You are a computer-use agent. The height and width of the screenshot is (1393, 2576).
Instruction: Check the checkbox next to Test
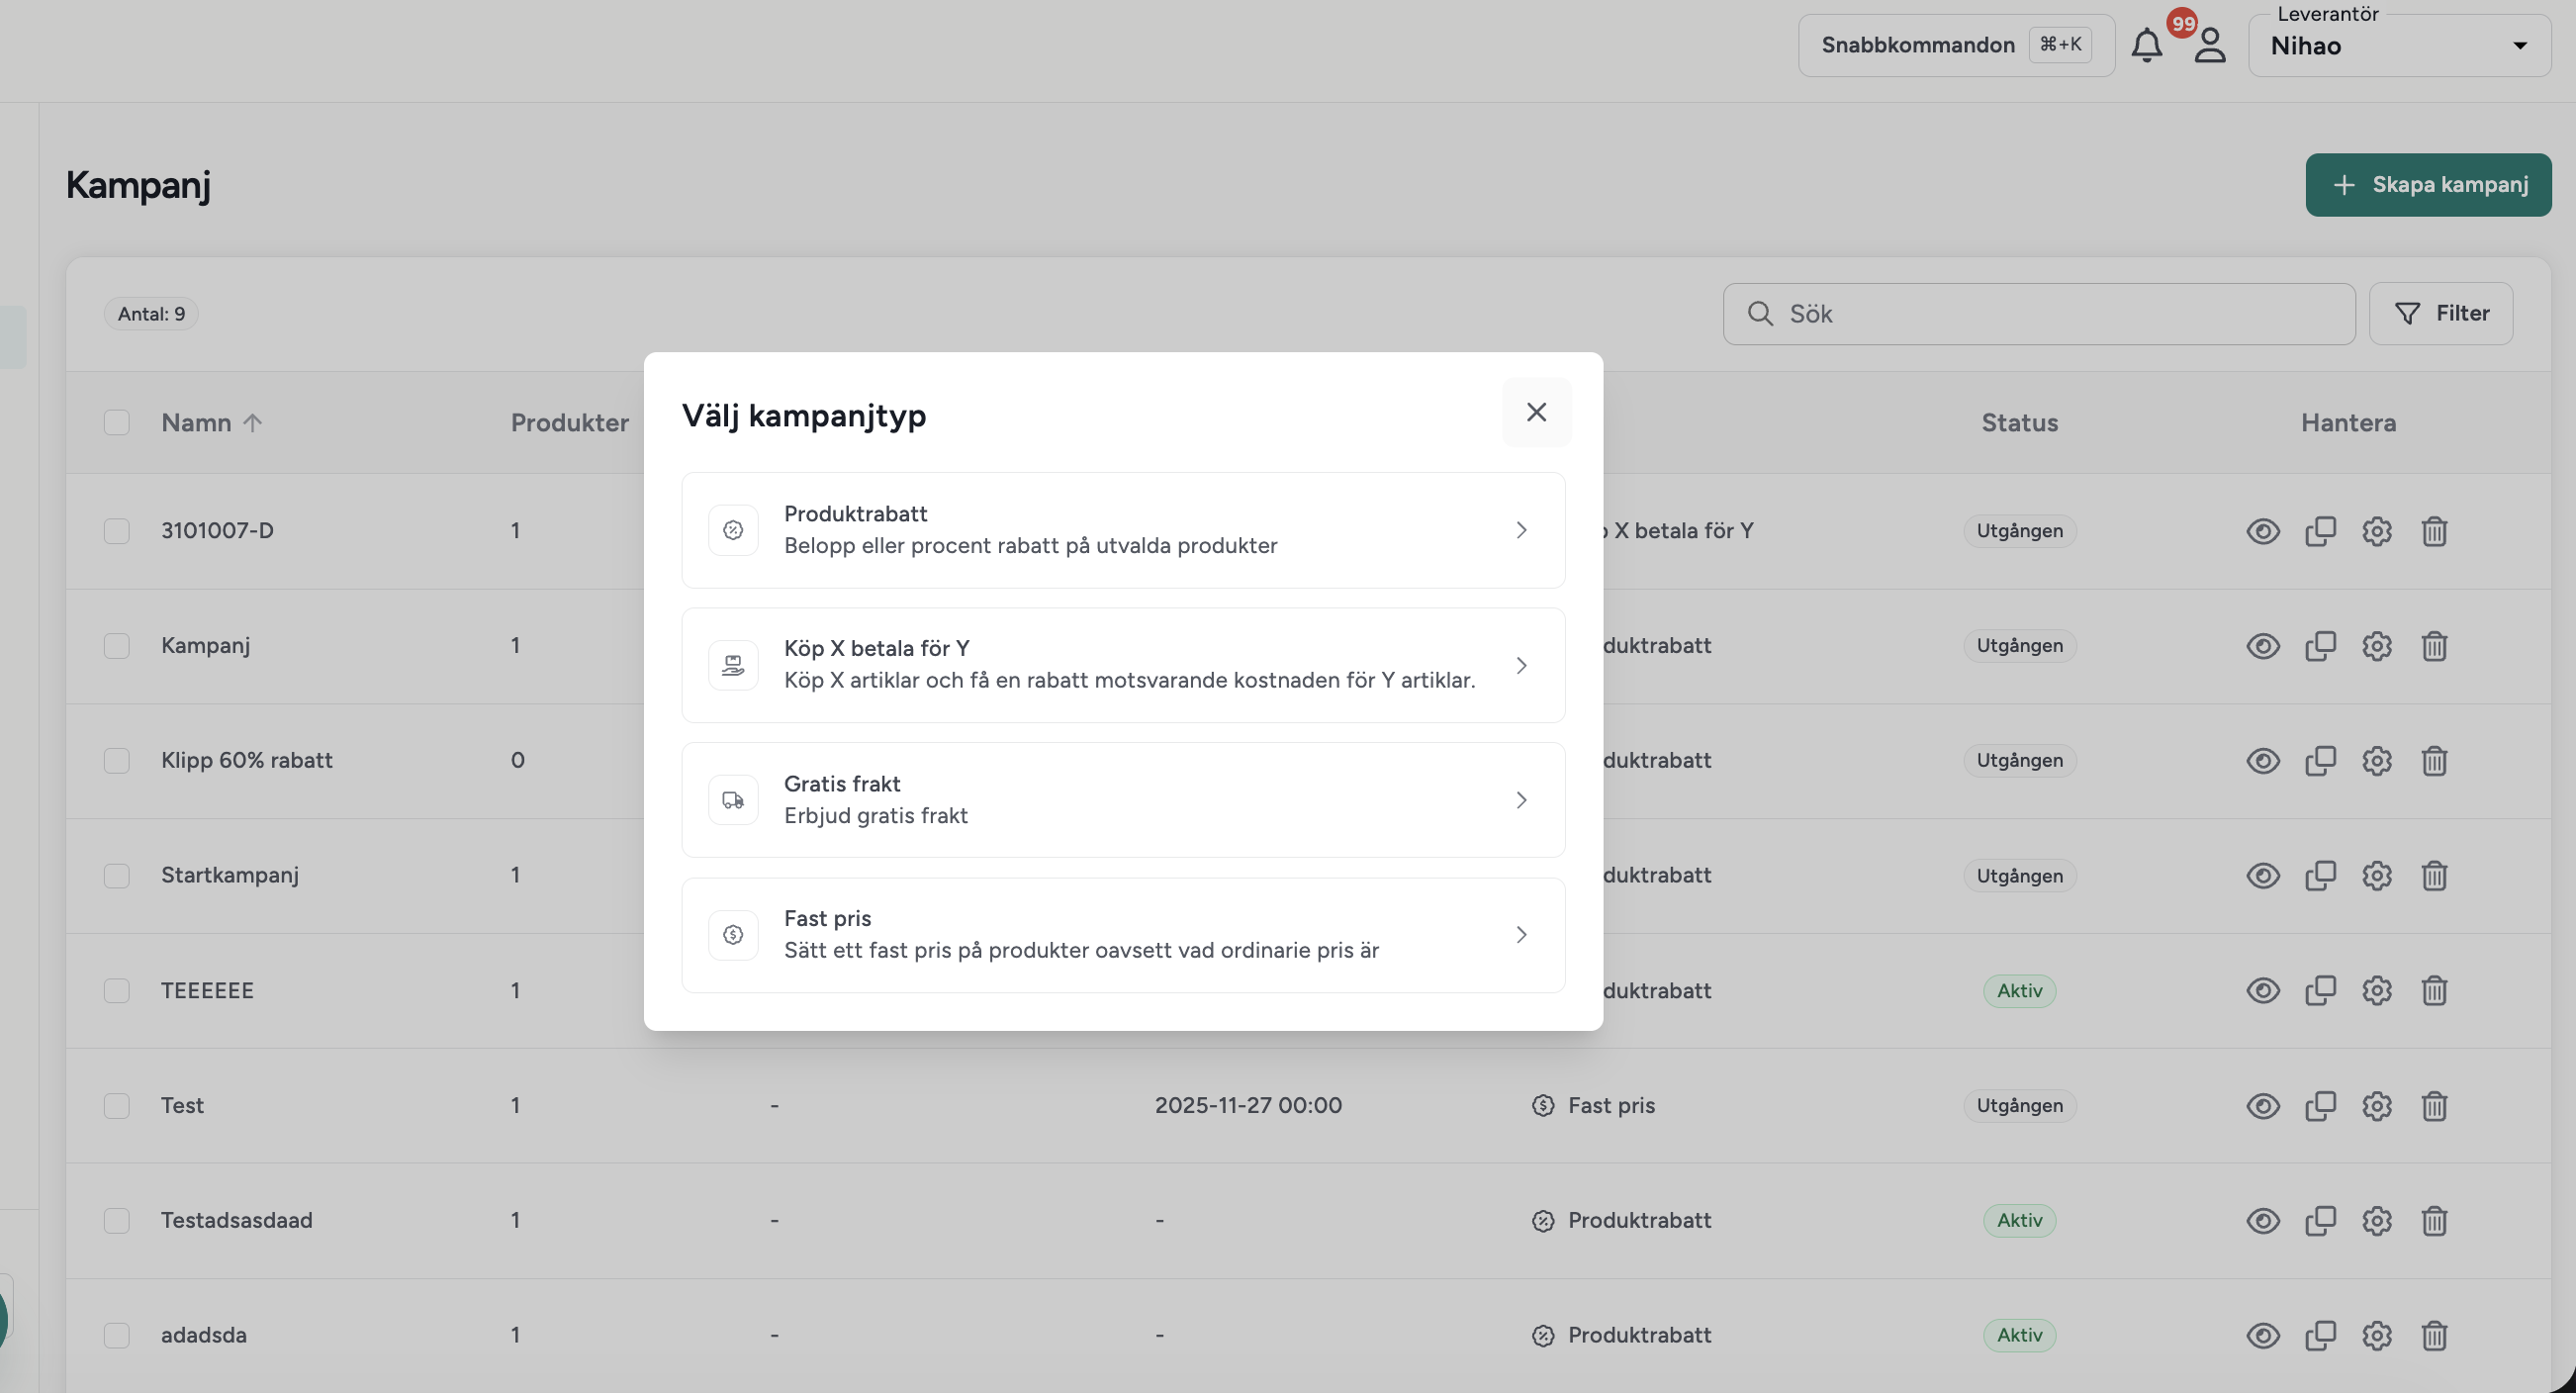[x=117, y=1106]
